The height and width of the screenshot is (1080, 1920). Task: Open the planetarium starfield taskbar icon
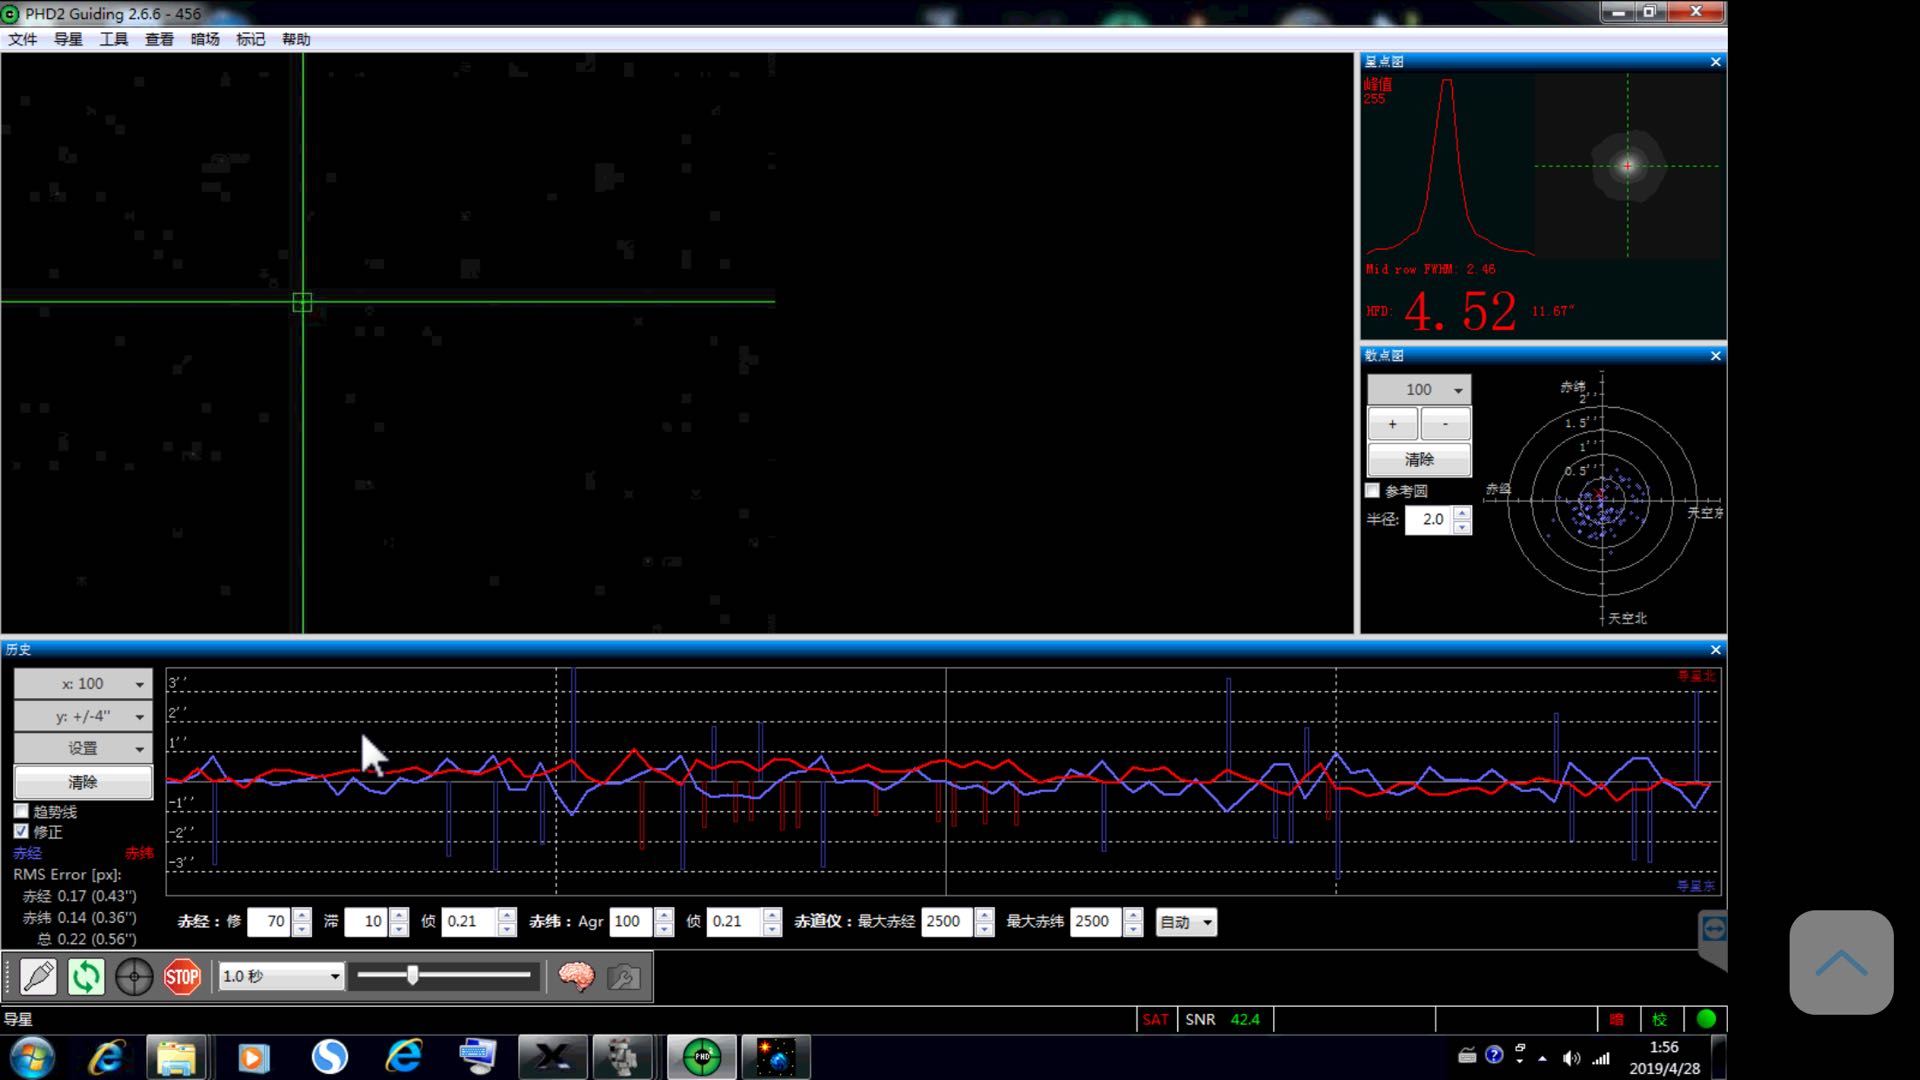coord(776,1057)
